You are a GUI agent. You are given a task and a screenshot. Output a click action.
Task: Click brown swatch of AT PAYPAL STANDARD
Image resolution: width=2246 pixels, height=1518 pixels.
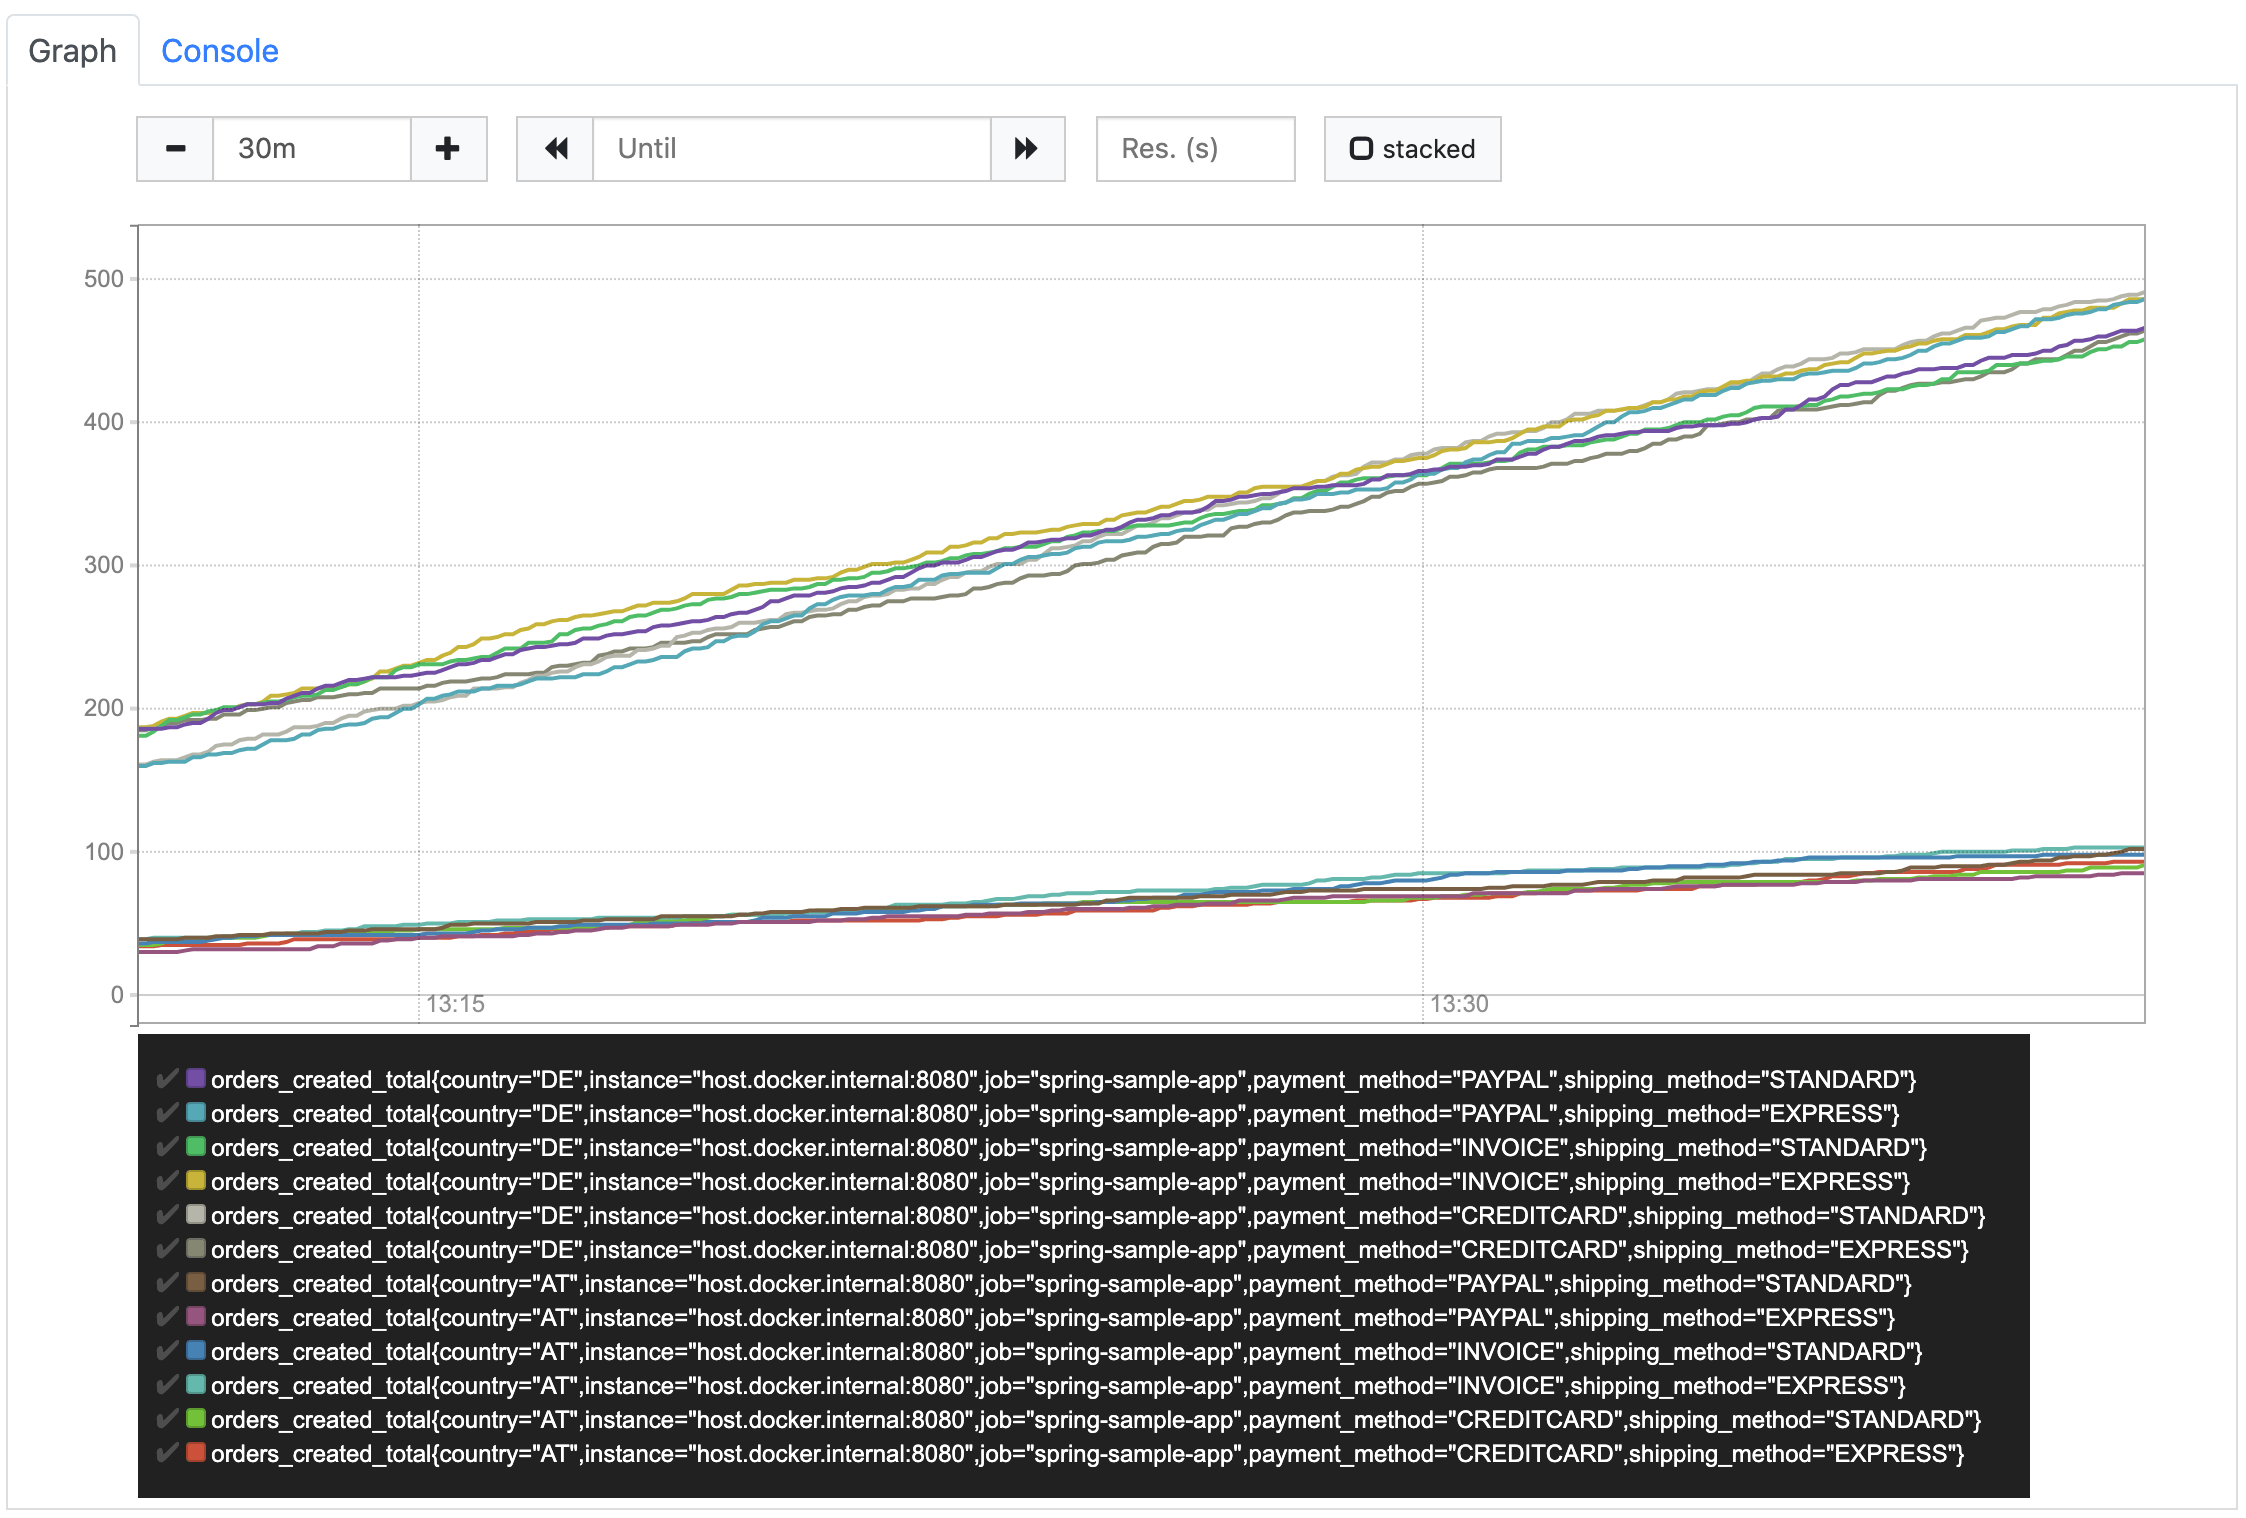pyautogui.click(x=196, y=1282)
